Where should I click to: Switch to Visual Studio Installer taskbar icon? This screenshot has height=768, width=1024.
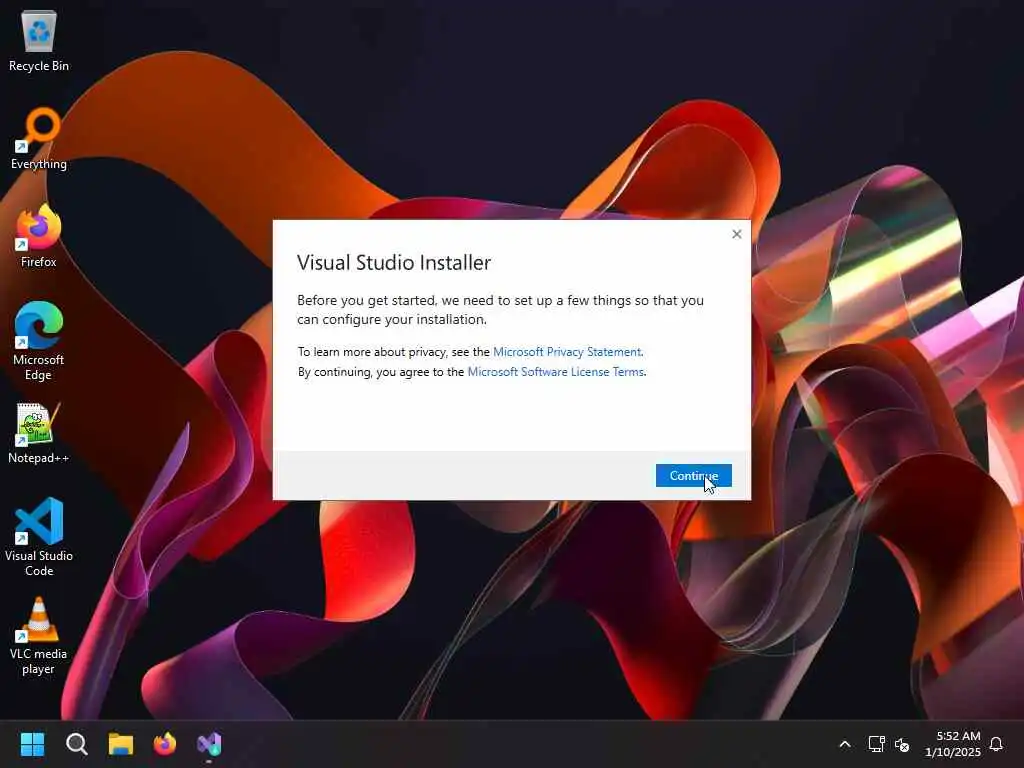pyautogui.click(x=209, y=744)
